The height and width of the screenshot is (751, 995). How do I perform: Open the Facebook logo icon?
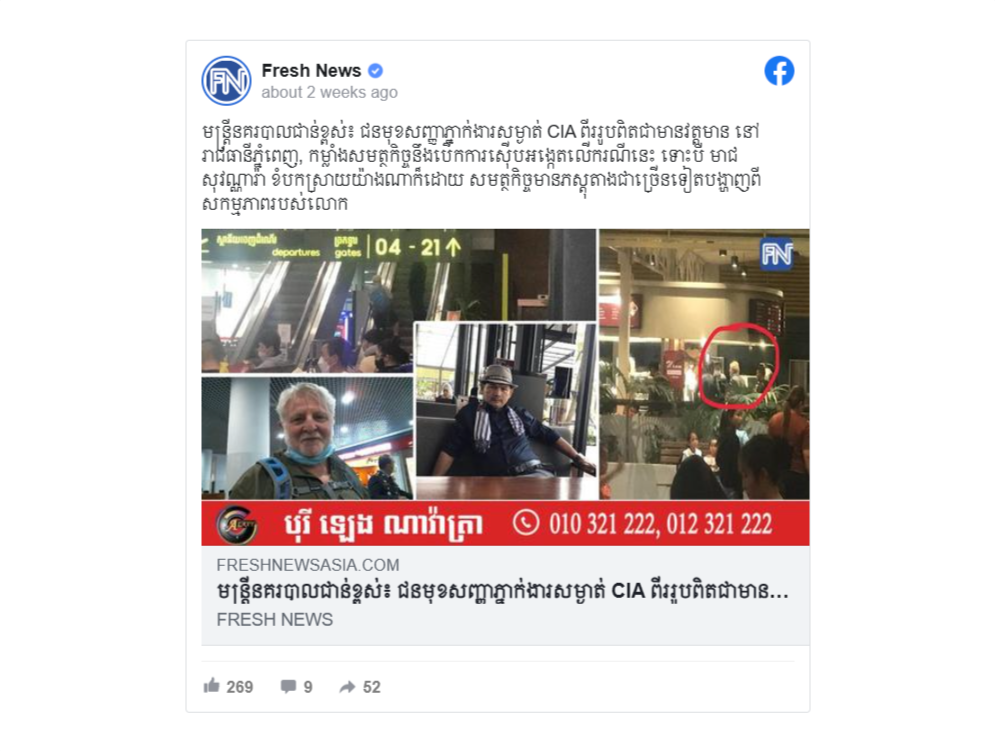pos(779,70)
